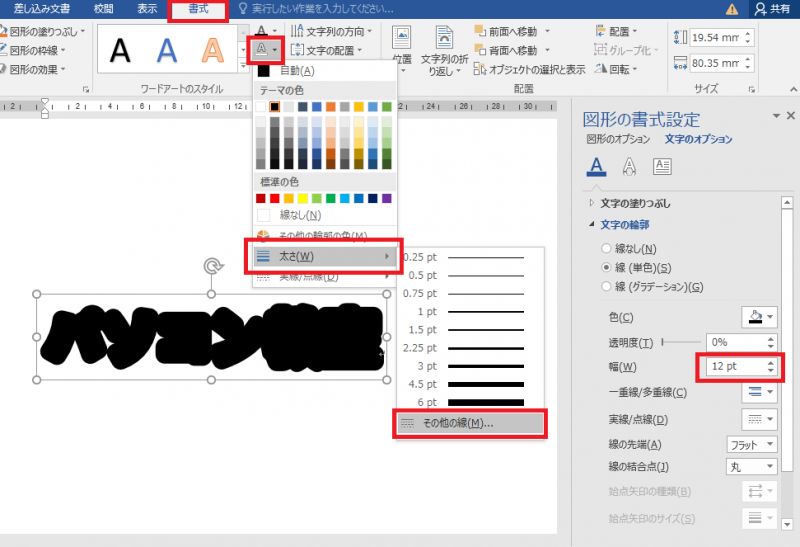Select orange outlined WordArt style A
Screen dimensions: 800x547
click(x=212, y=51)
